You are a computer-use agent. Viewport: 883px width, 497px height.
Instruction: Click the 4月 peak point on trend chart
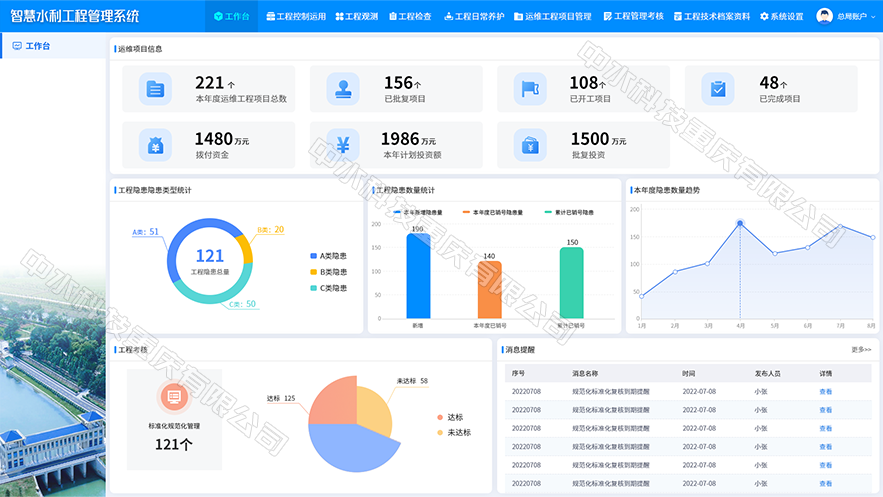pyautogui.click(x=740, y=223)
